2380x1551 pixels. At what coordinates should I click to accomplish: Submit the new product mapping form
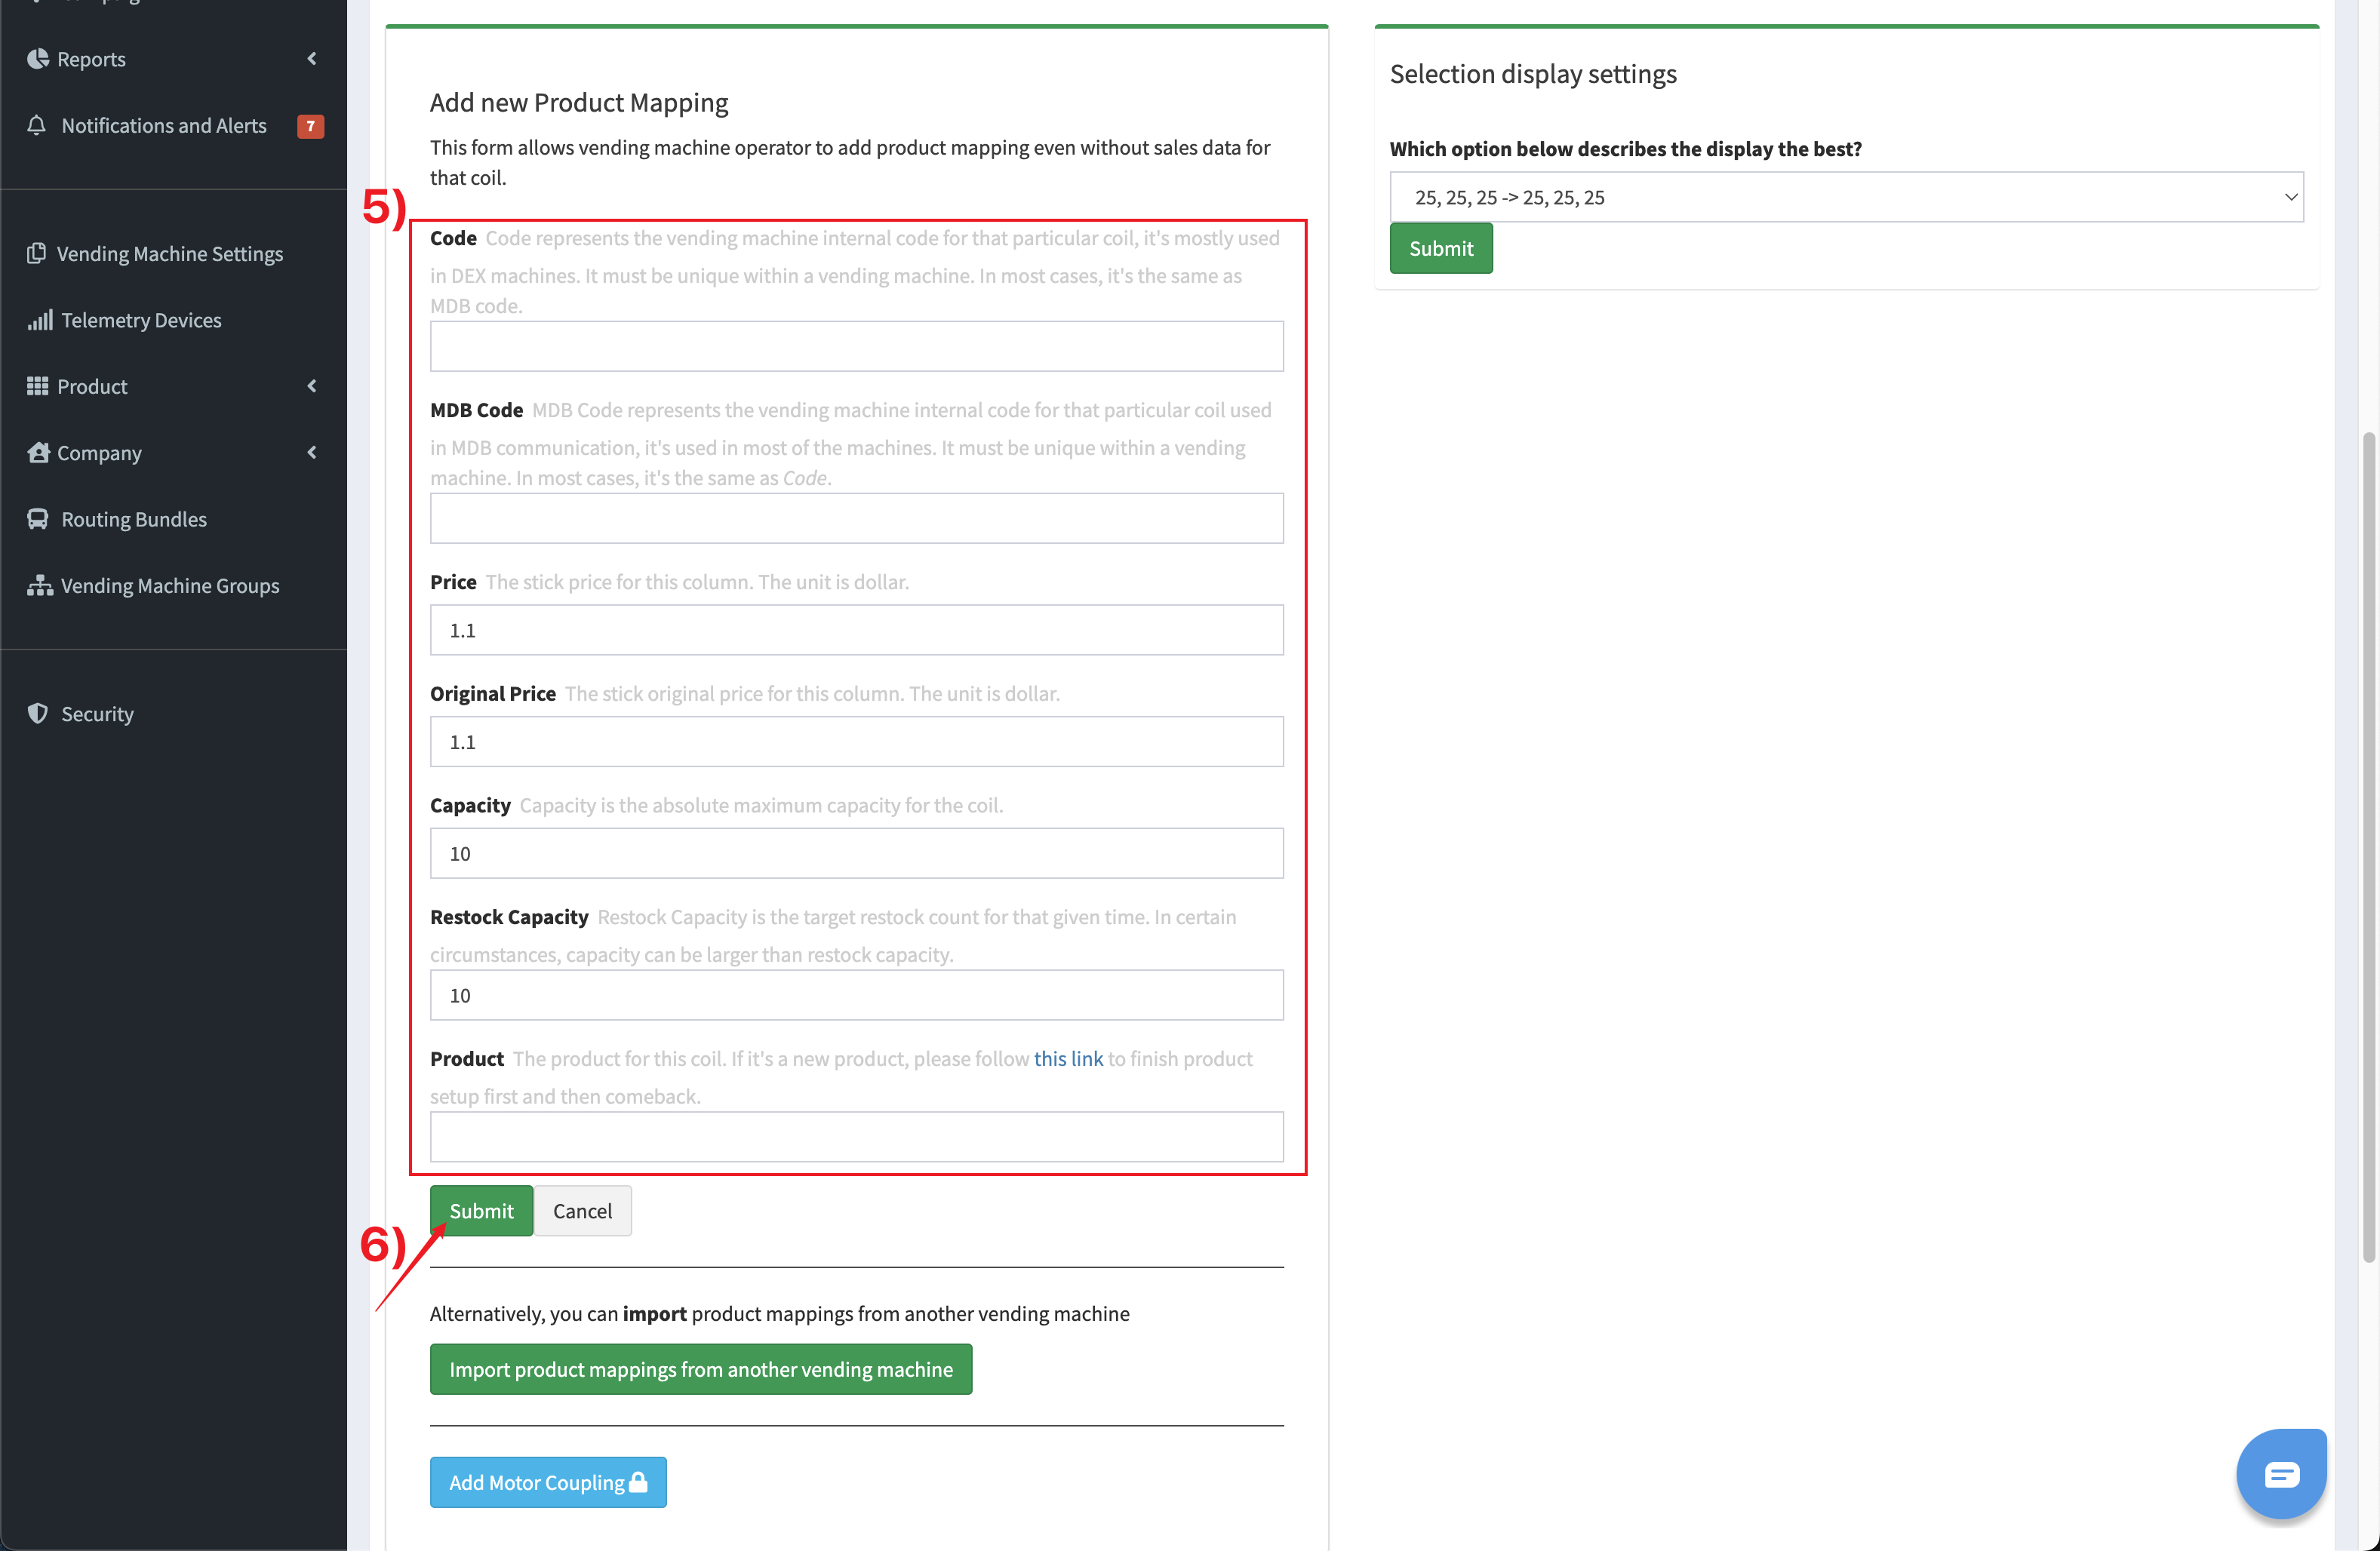point(480,1210)
